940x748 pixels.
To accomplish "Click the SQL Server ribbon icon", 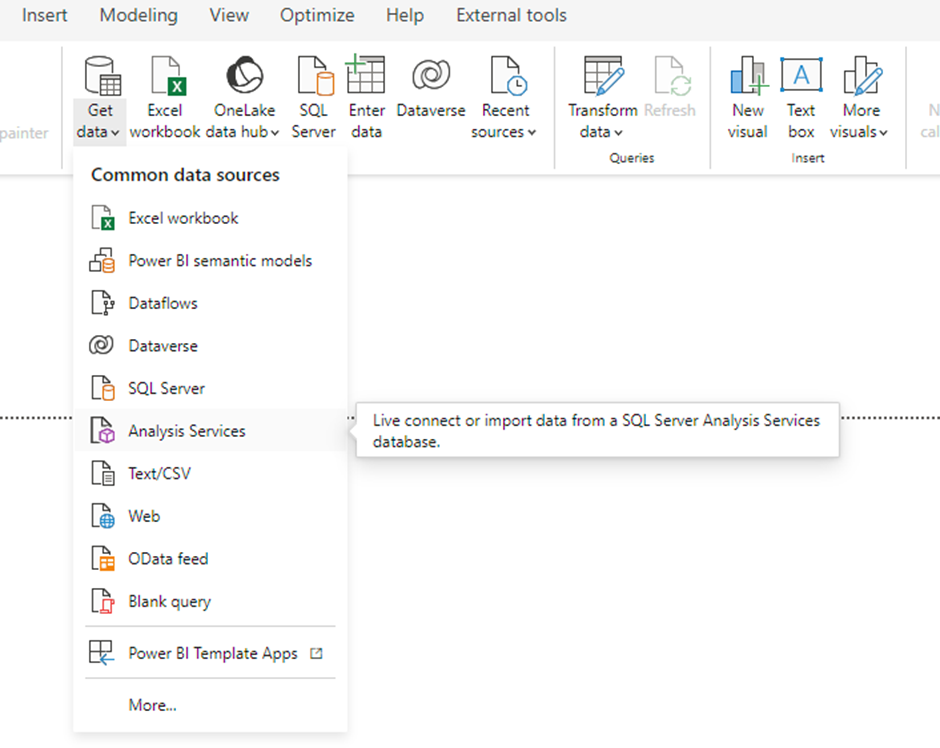I will [314, 77].
